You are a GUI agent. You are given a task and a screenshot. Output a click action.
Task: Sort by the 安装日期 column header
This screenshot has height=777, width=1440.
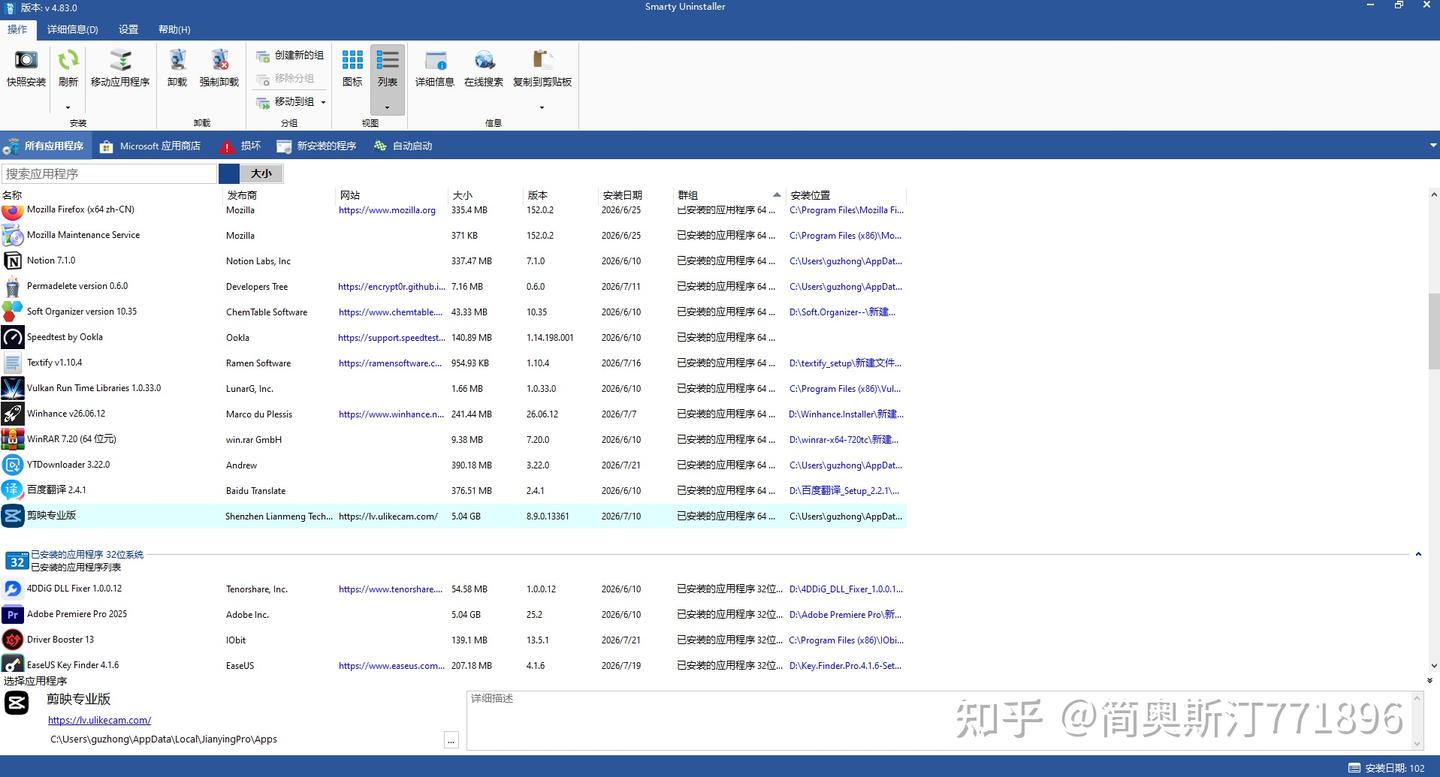coord(636,195)
